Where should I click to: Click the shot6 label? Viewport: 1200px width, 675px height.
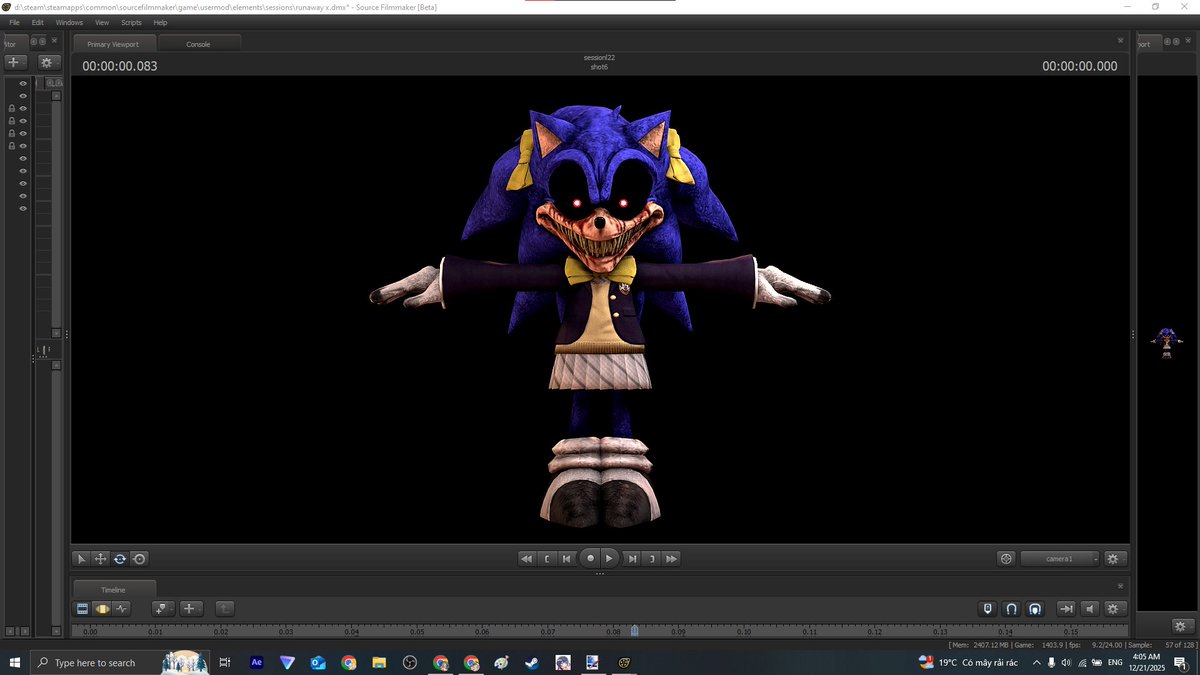[x=599, y=67]
